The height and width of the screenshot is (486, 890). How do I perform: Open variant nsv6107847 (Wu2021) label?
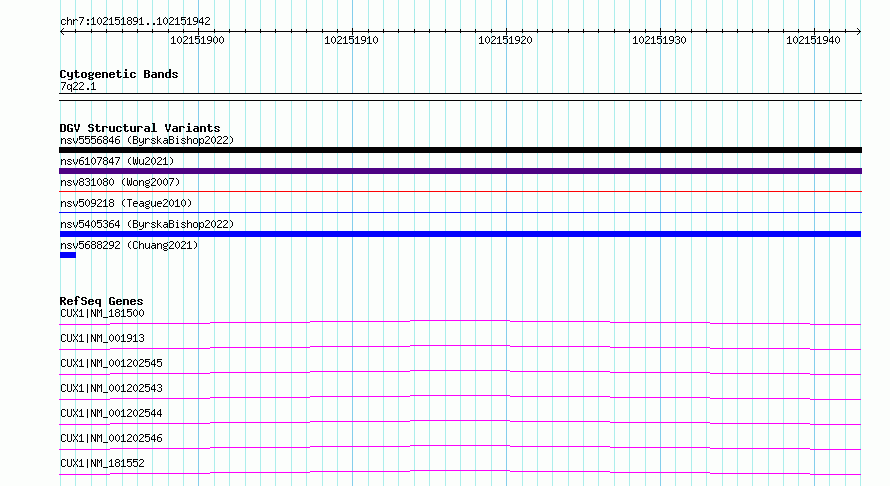click(117, 161)
